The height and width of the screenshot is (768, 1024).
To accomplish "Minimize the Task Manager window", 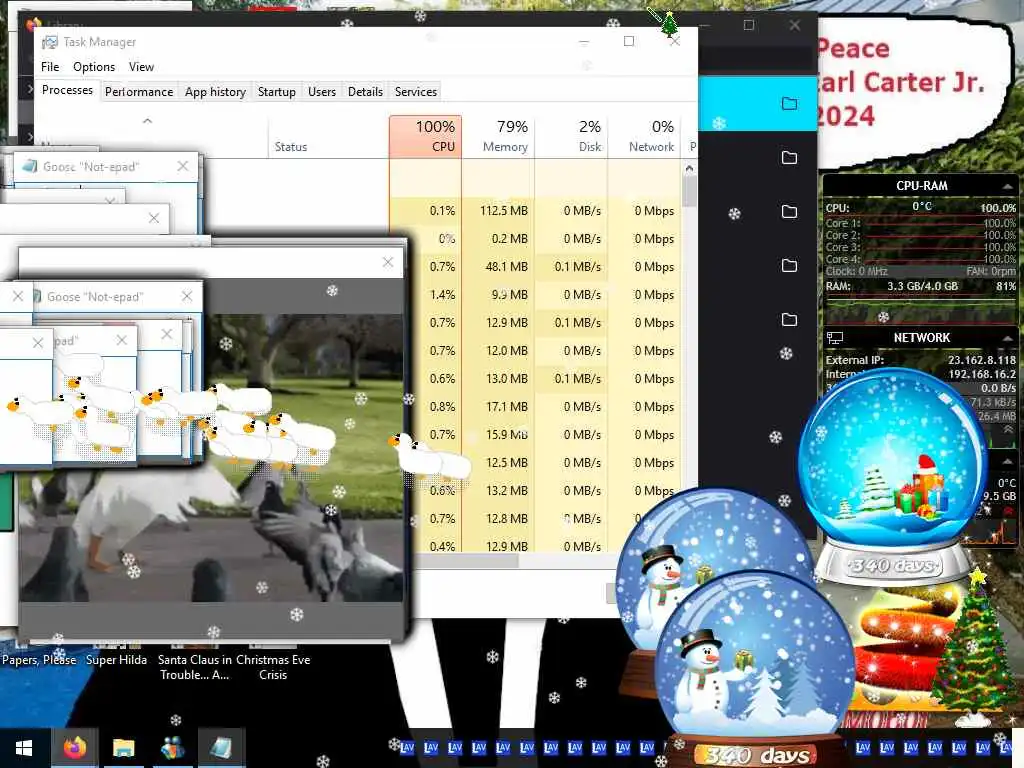I will click(x=584, y=42).
